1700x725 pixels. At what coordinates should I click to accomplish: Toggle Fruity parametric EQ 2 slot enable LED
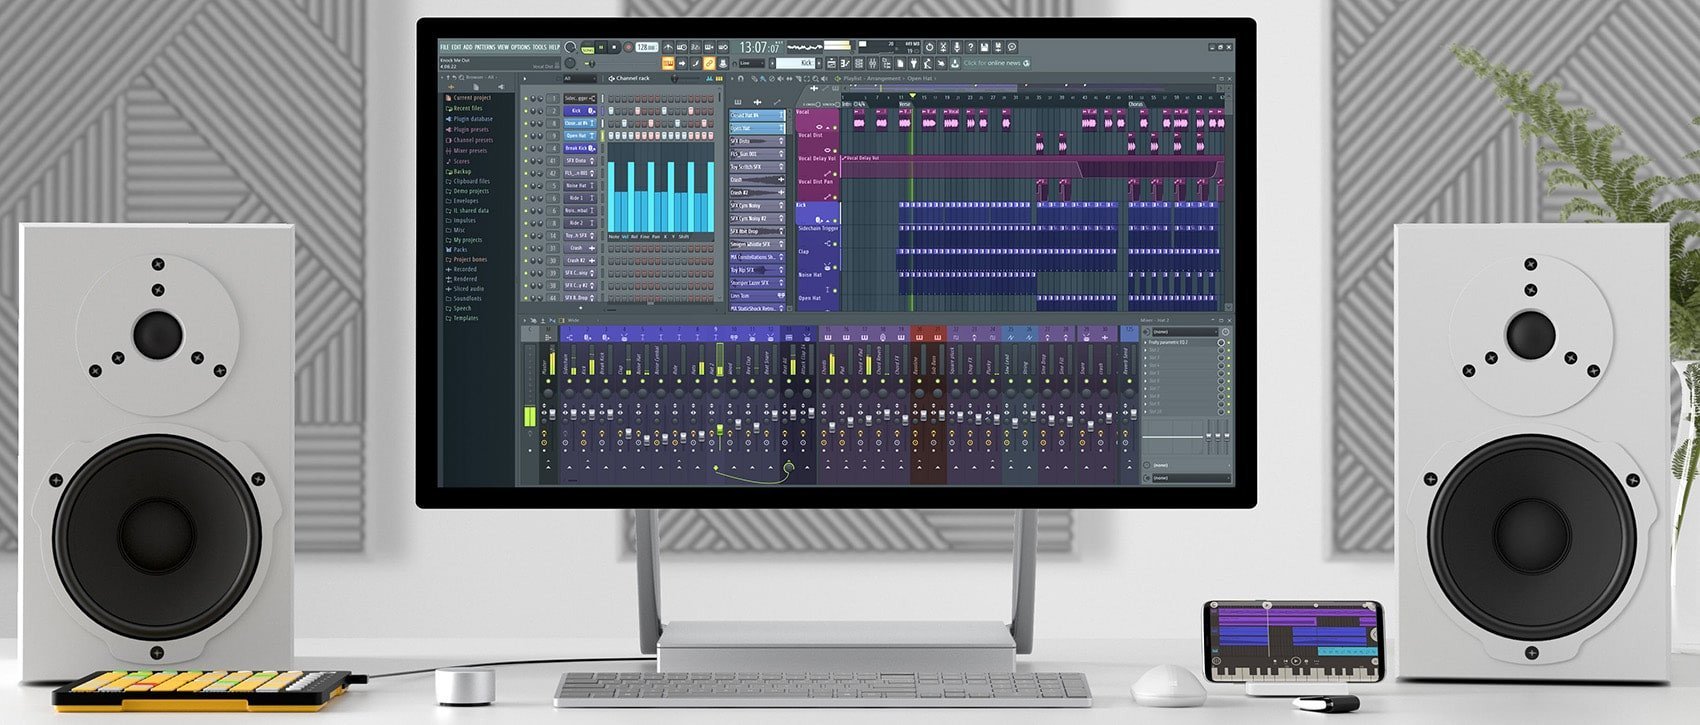pos(1229,342)
